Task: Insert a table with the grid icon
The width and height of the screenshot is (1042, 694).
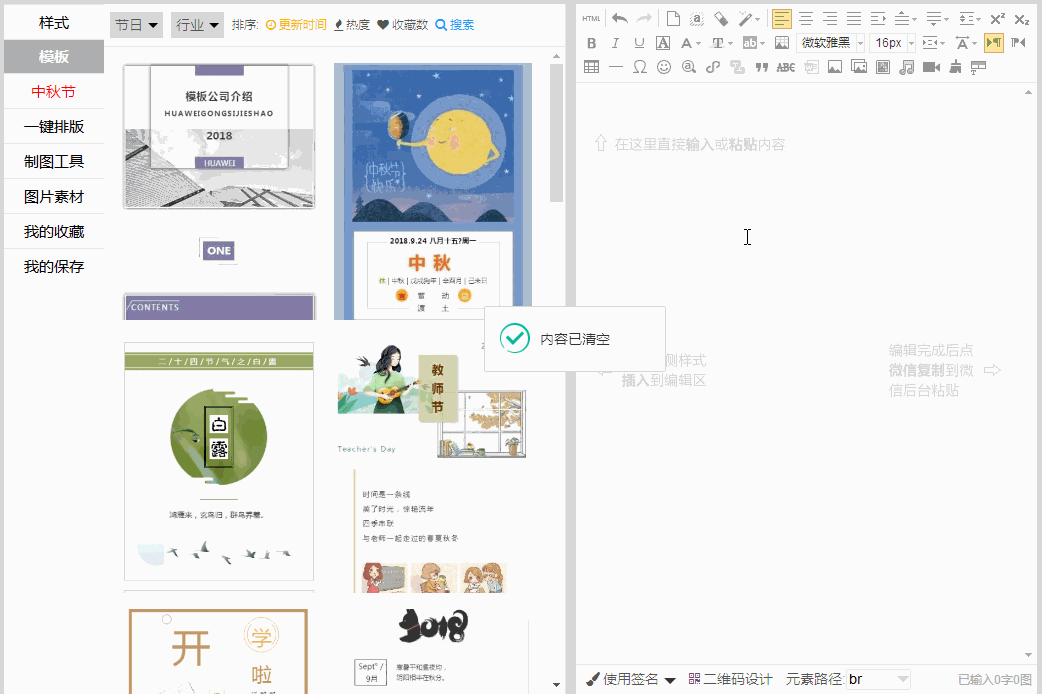Action: click(591, 67)
